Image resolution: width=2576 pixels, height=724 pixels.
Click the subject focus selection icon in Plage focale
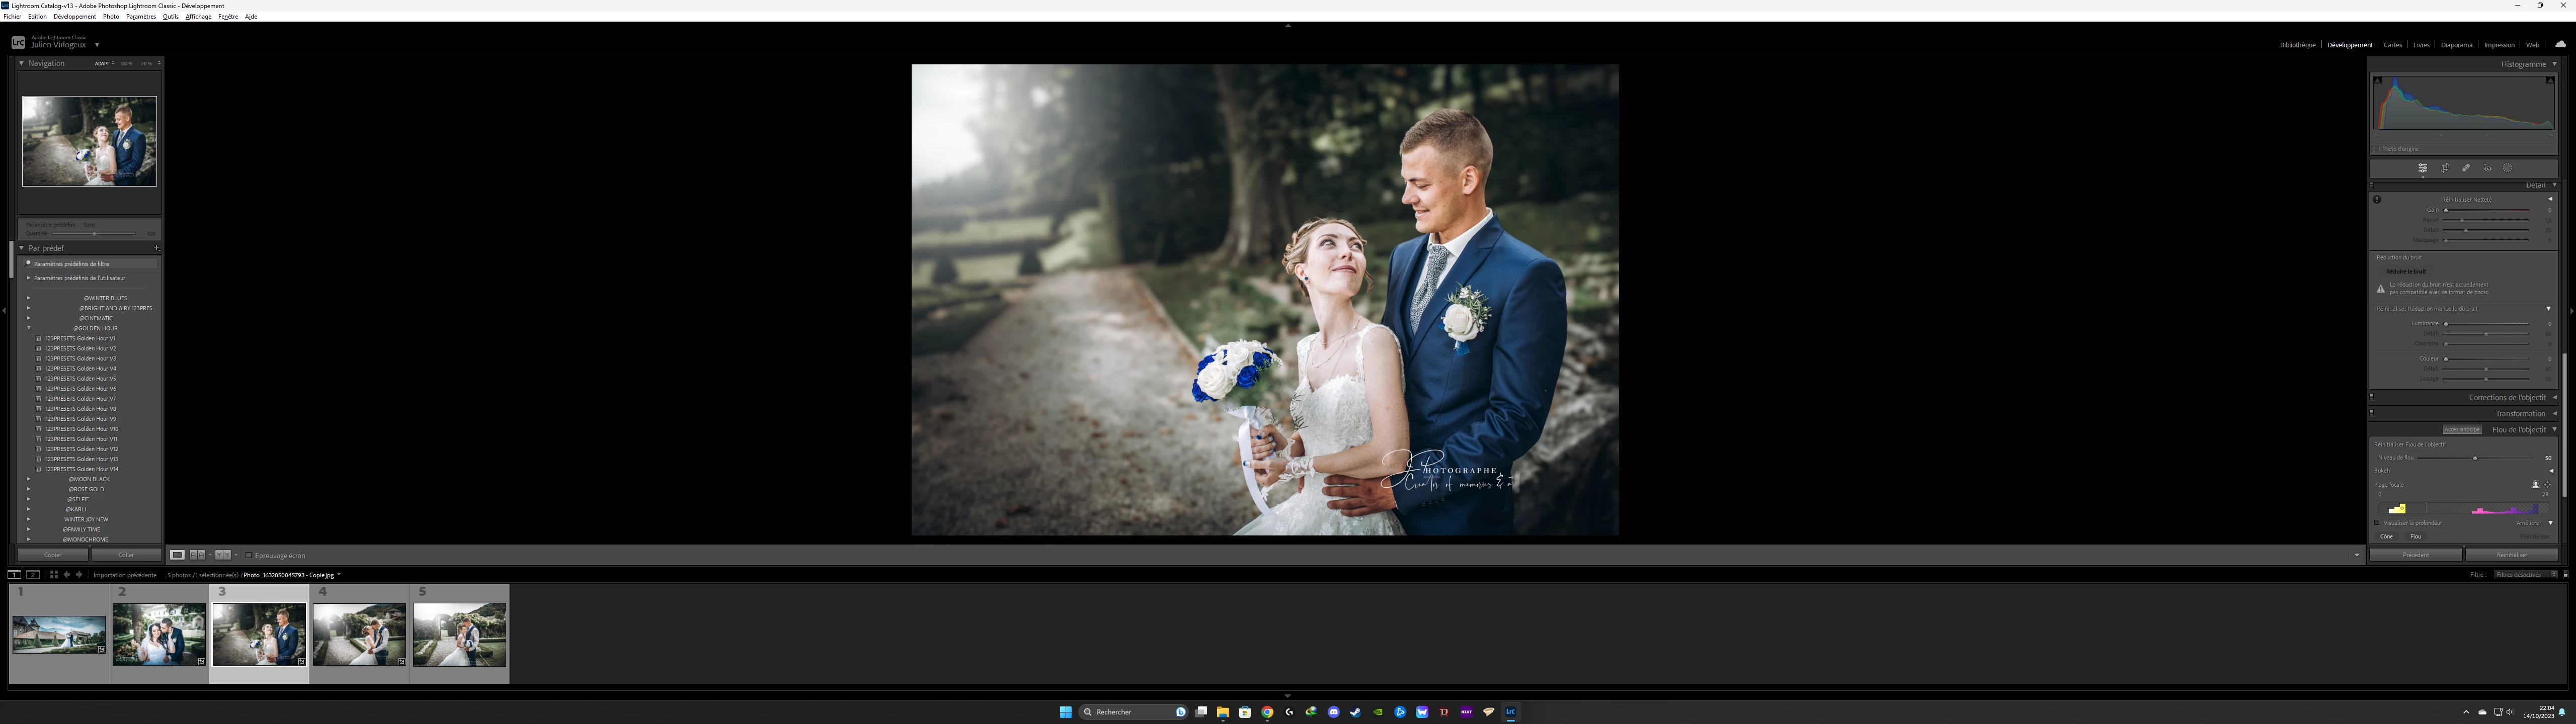(x=2535, y=485)
